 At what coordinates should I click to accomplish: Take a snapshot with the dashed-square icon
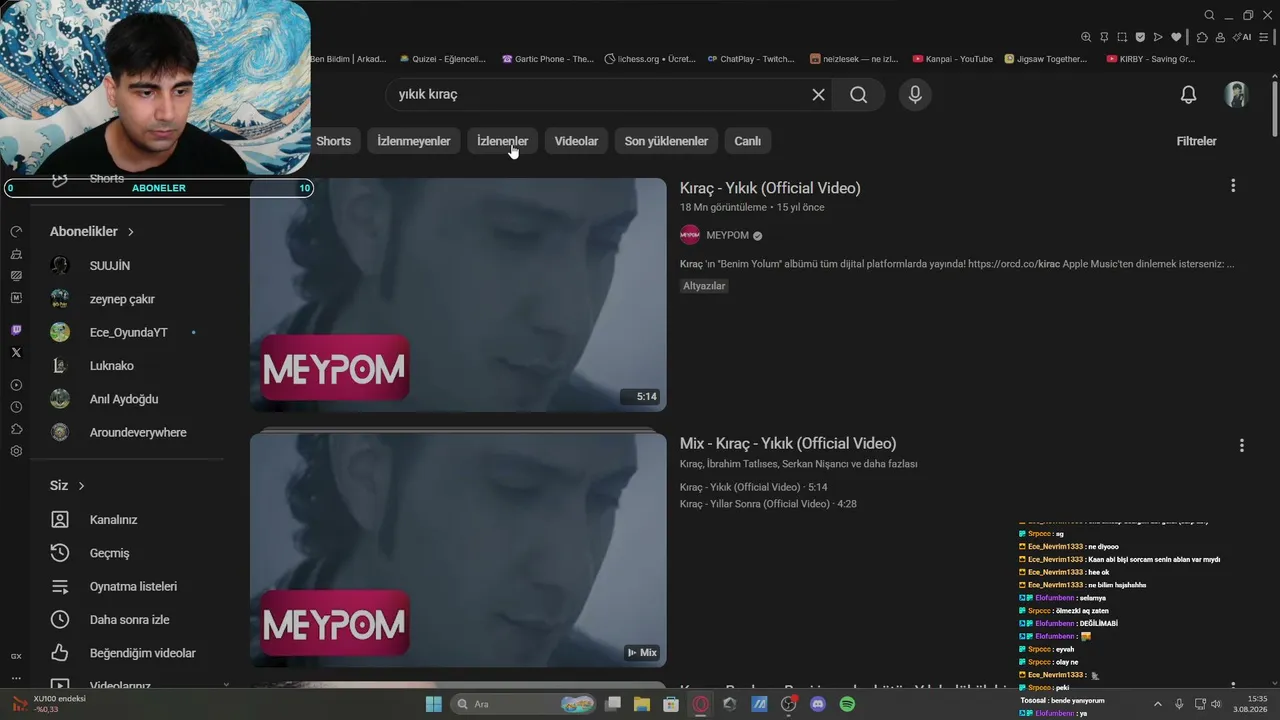[x=1122, y=37]
